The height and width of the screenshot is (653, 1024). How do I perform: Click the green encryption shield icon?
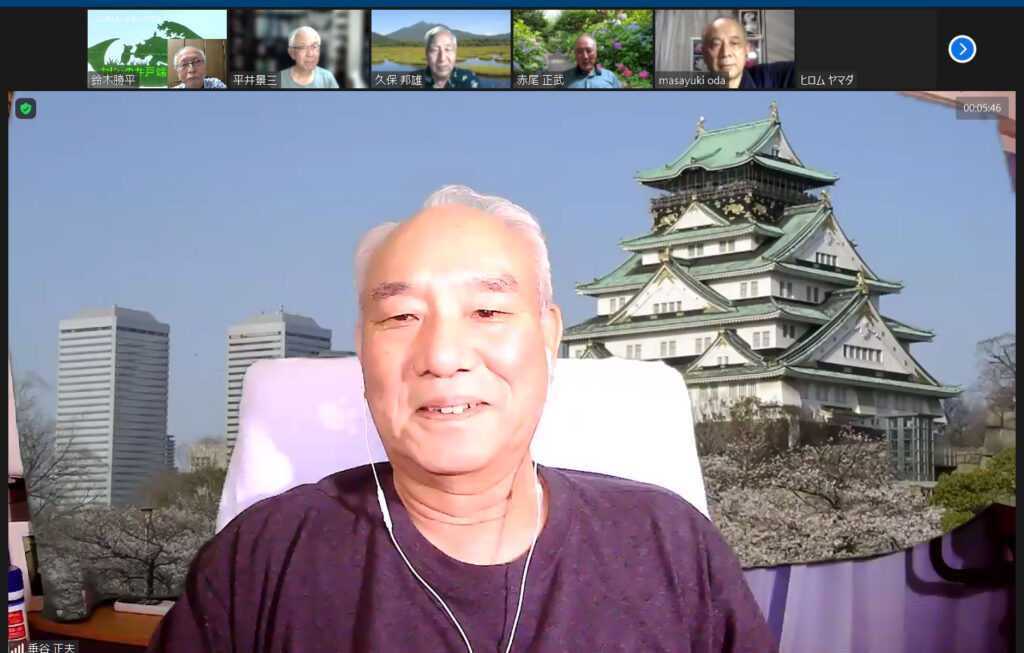point(26,108)
